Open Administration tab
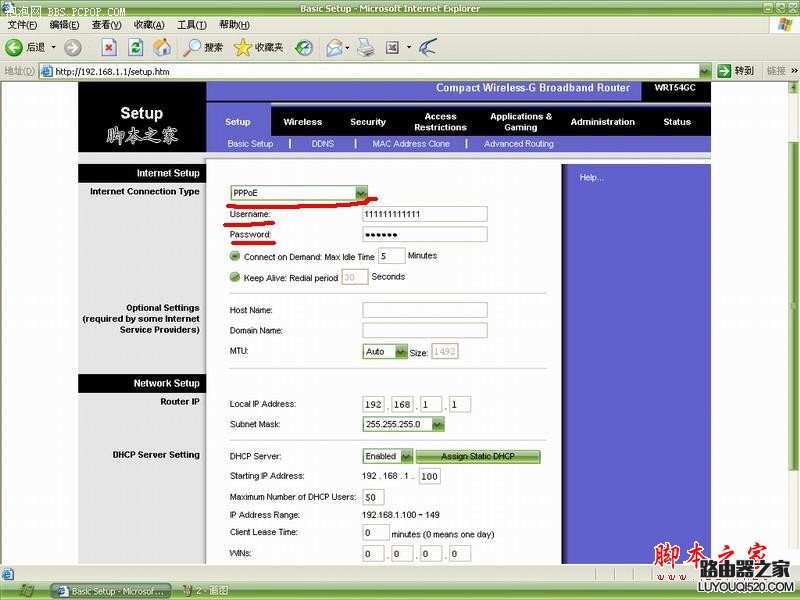This screenshot has width=800, height=600. click(x=603, y=121)
